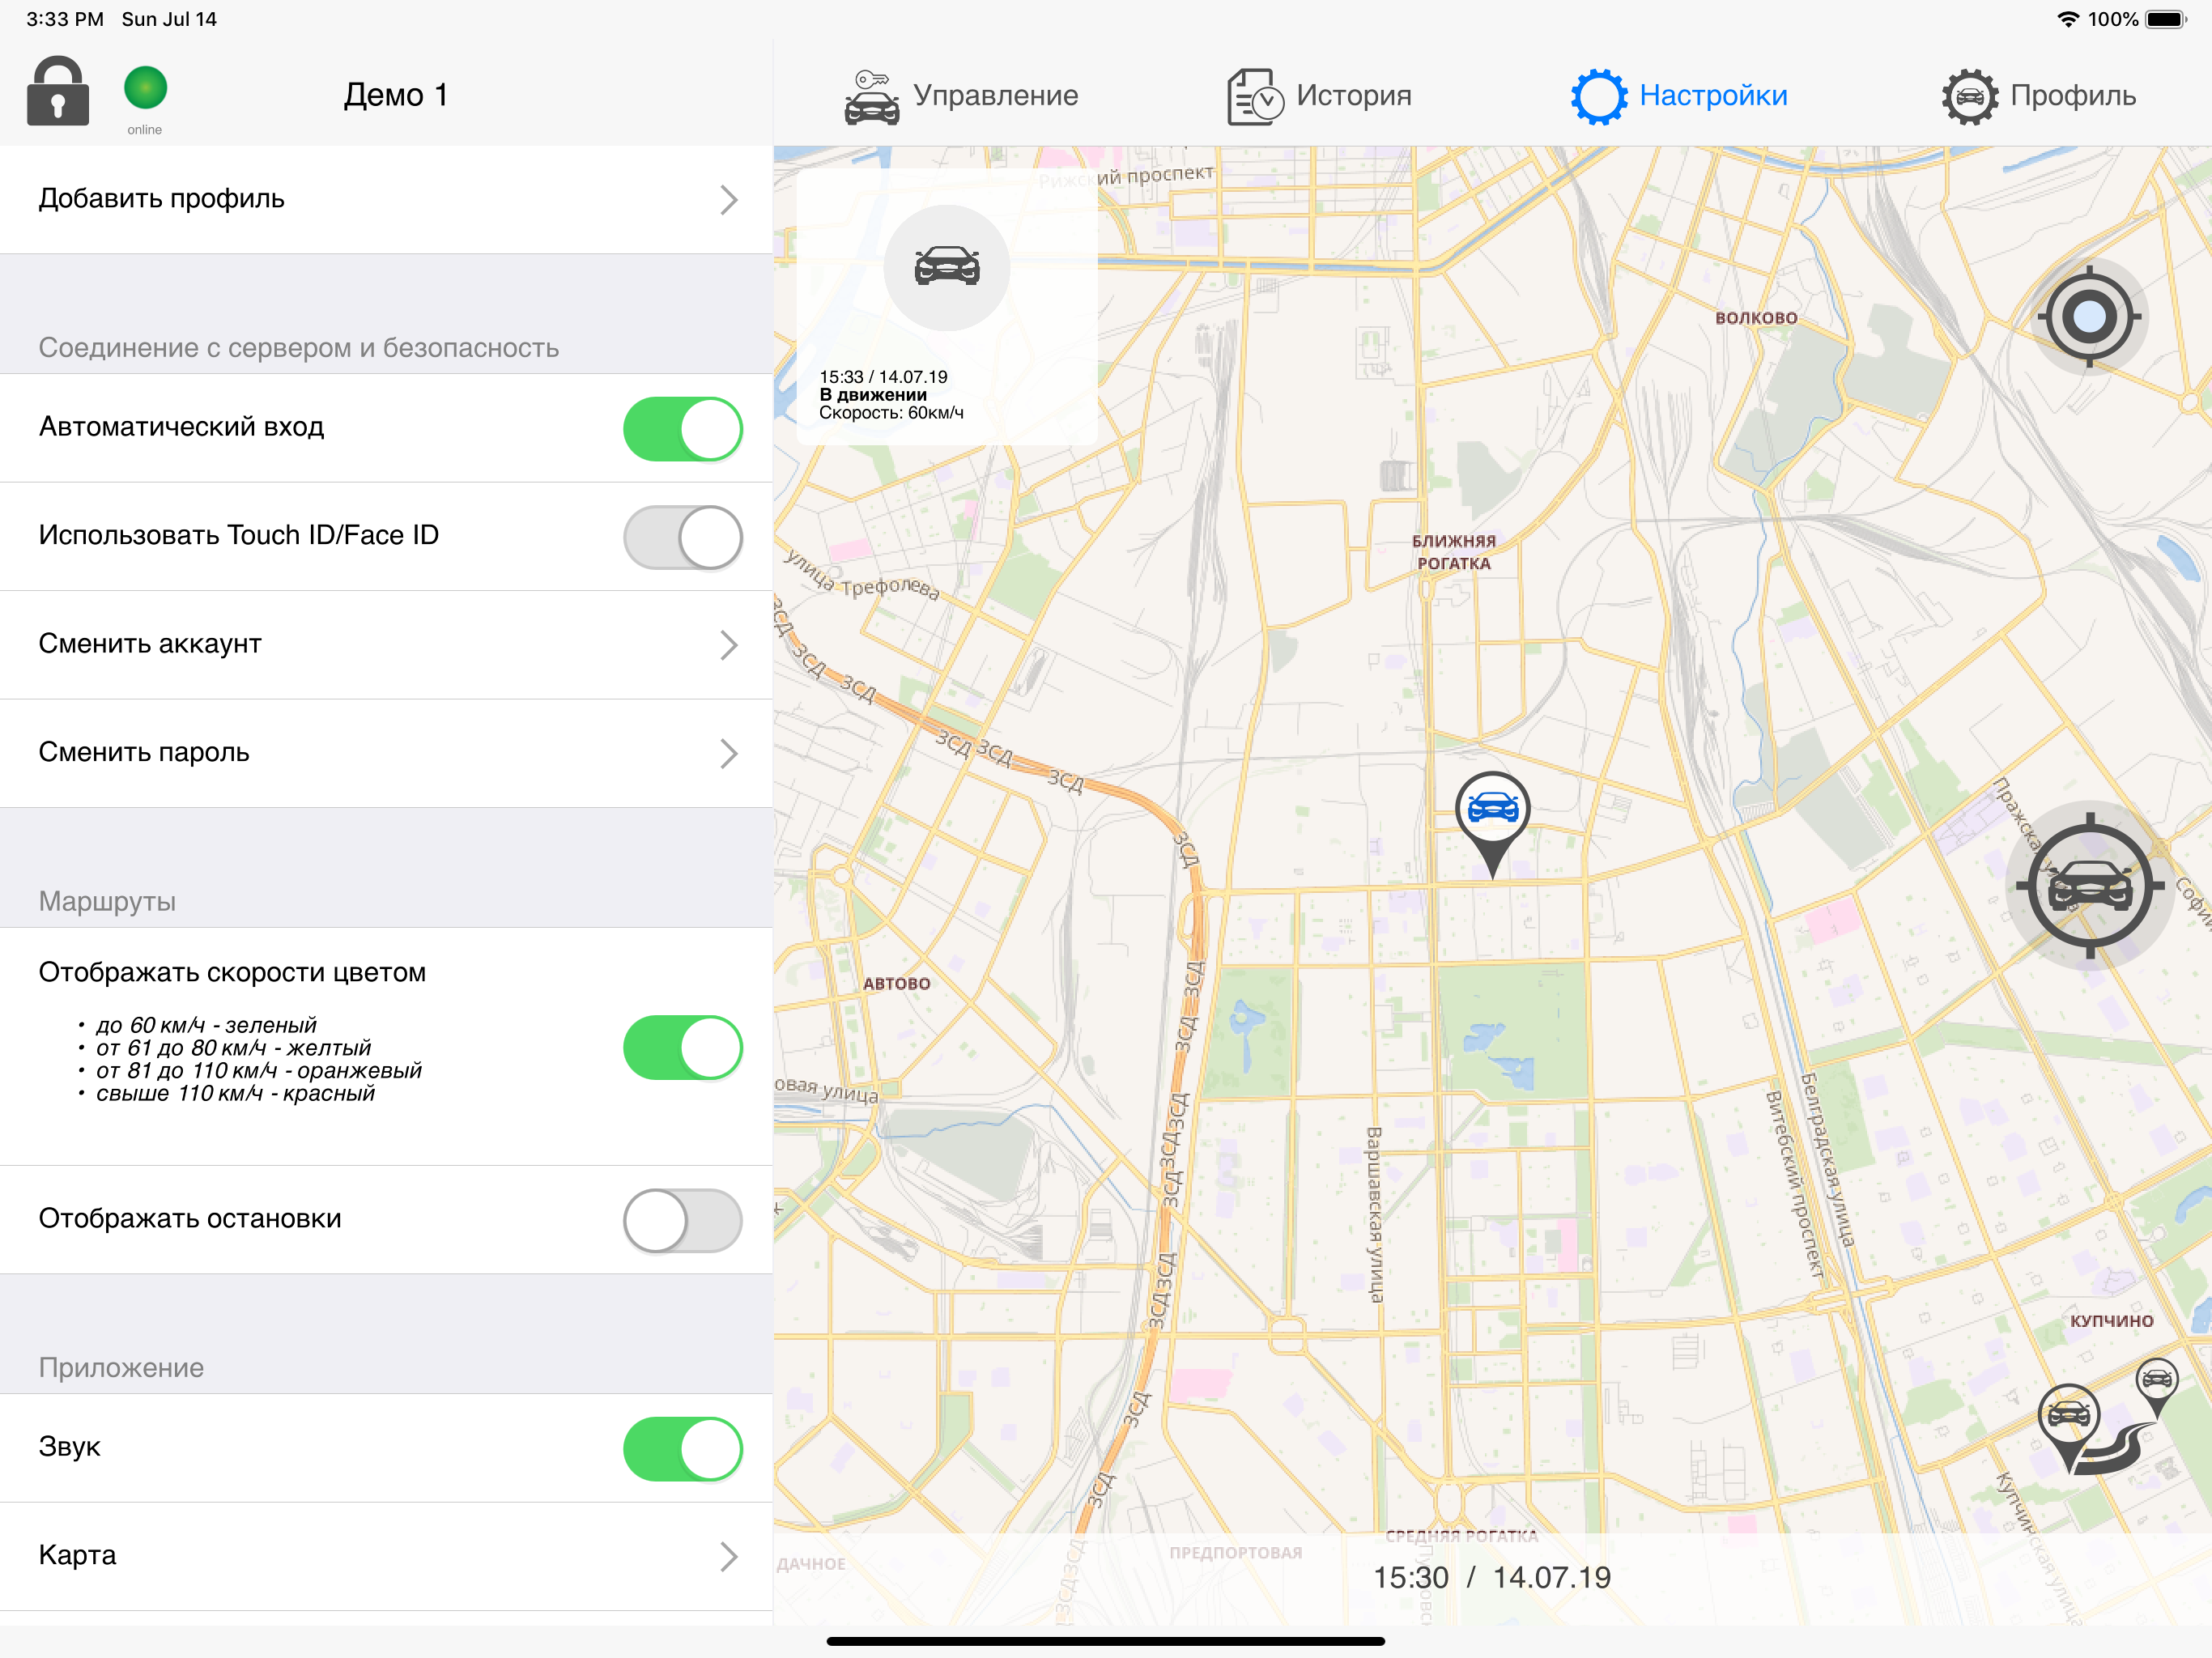Enable Отображать остановки switch
This screenshot has height=1658, width=2212.
click(x=683, y=1220)
